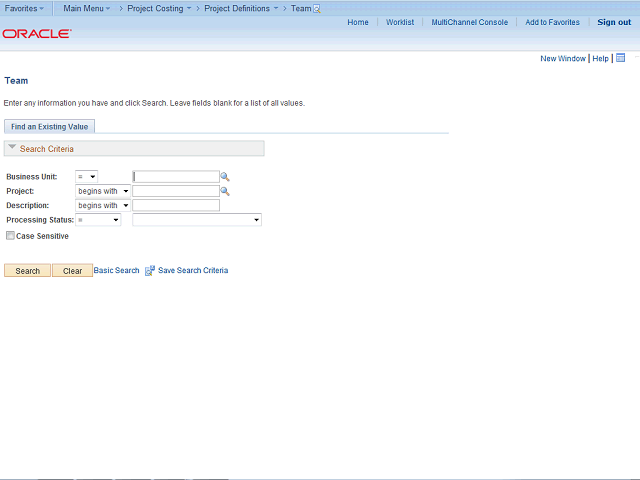Open the MultiChannel Console link
Viewport: 640px width, 480px height.
coord(470,22)
